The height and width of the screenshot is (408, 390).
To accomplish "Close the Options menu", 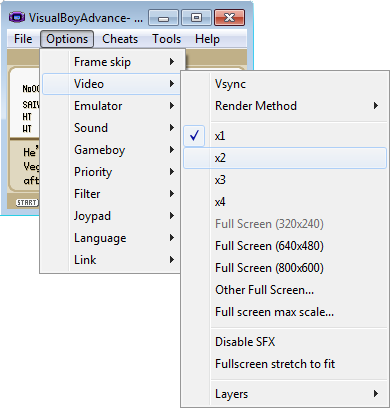I will 67,39.
